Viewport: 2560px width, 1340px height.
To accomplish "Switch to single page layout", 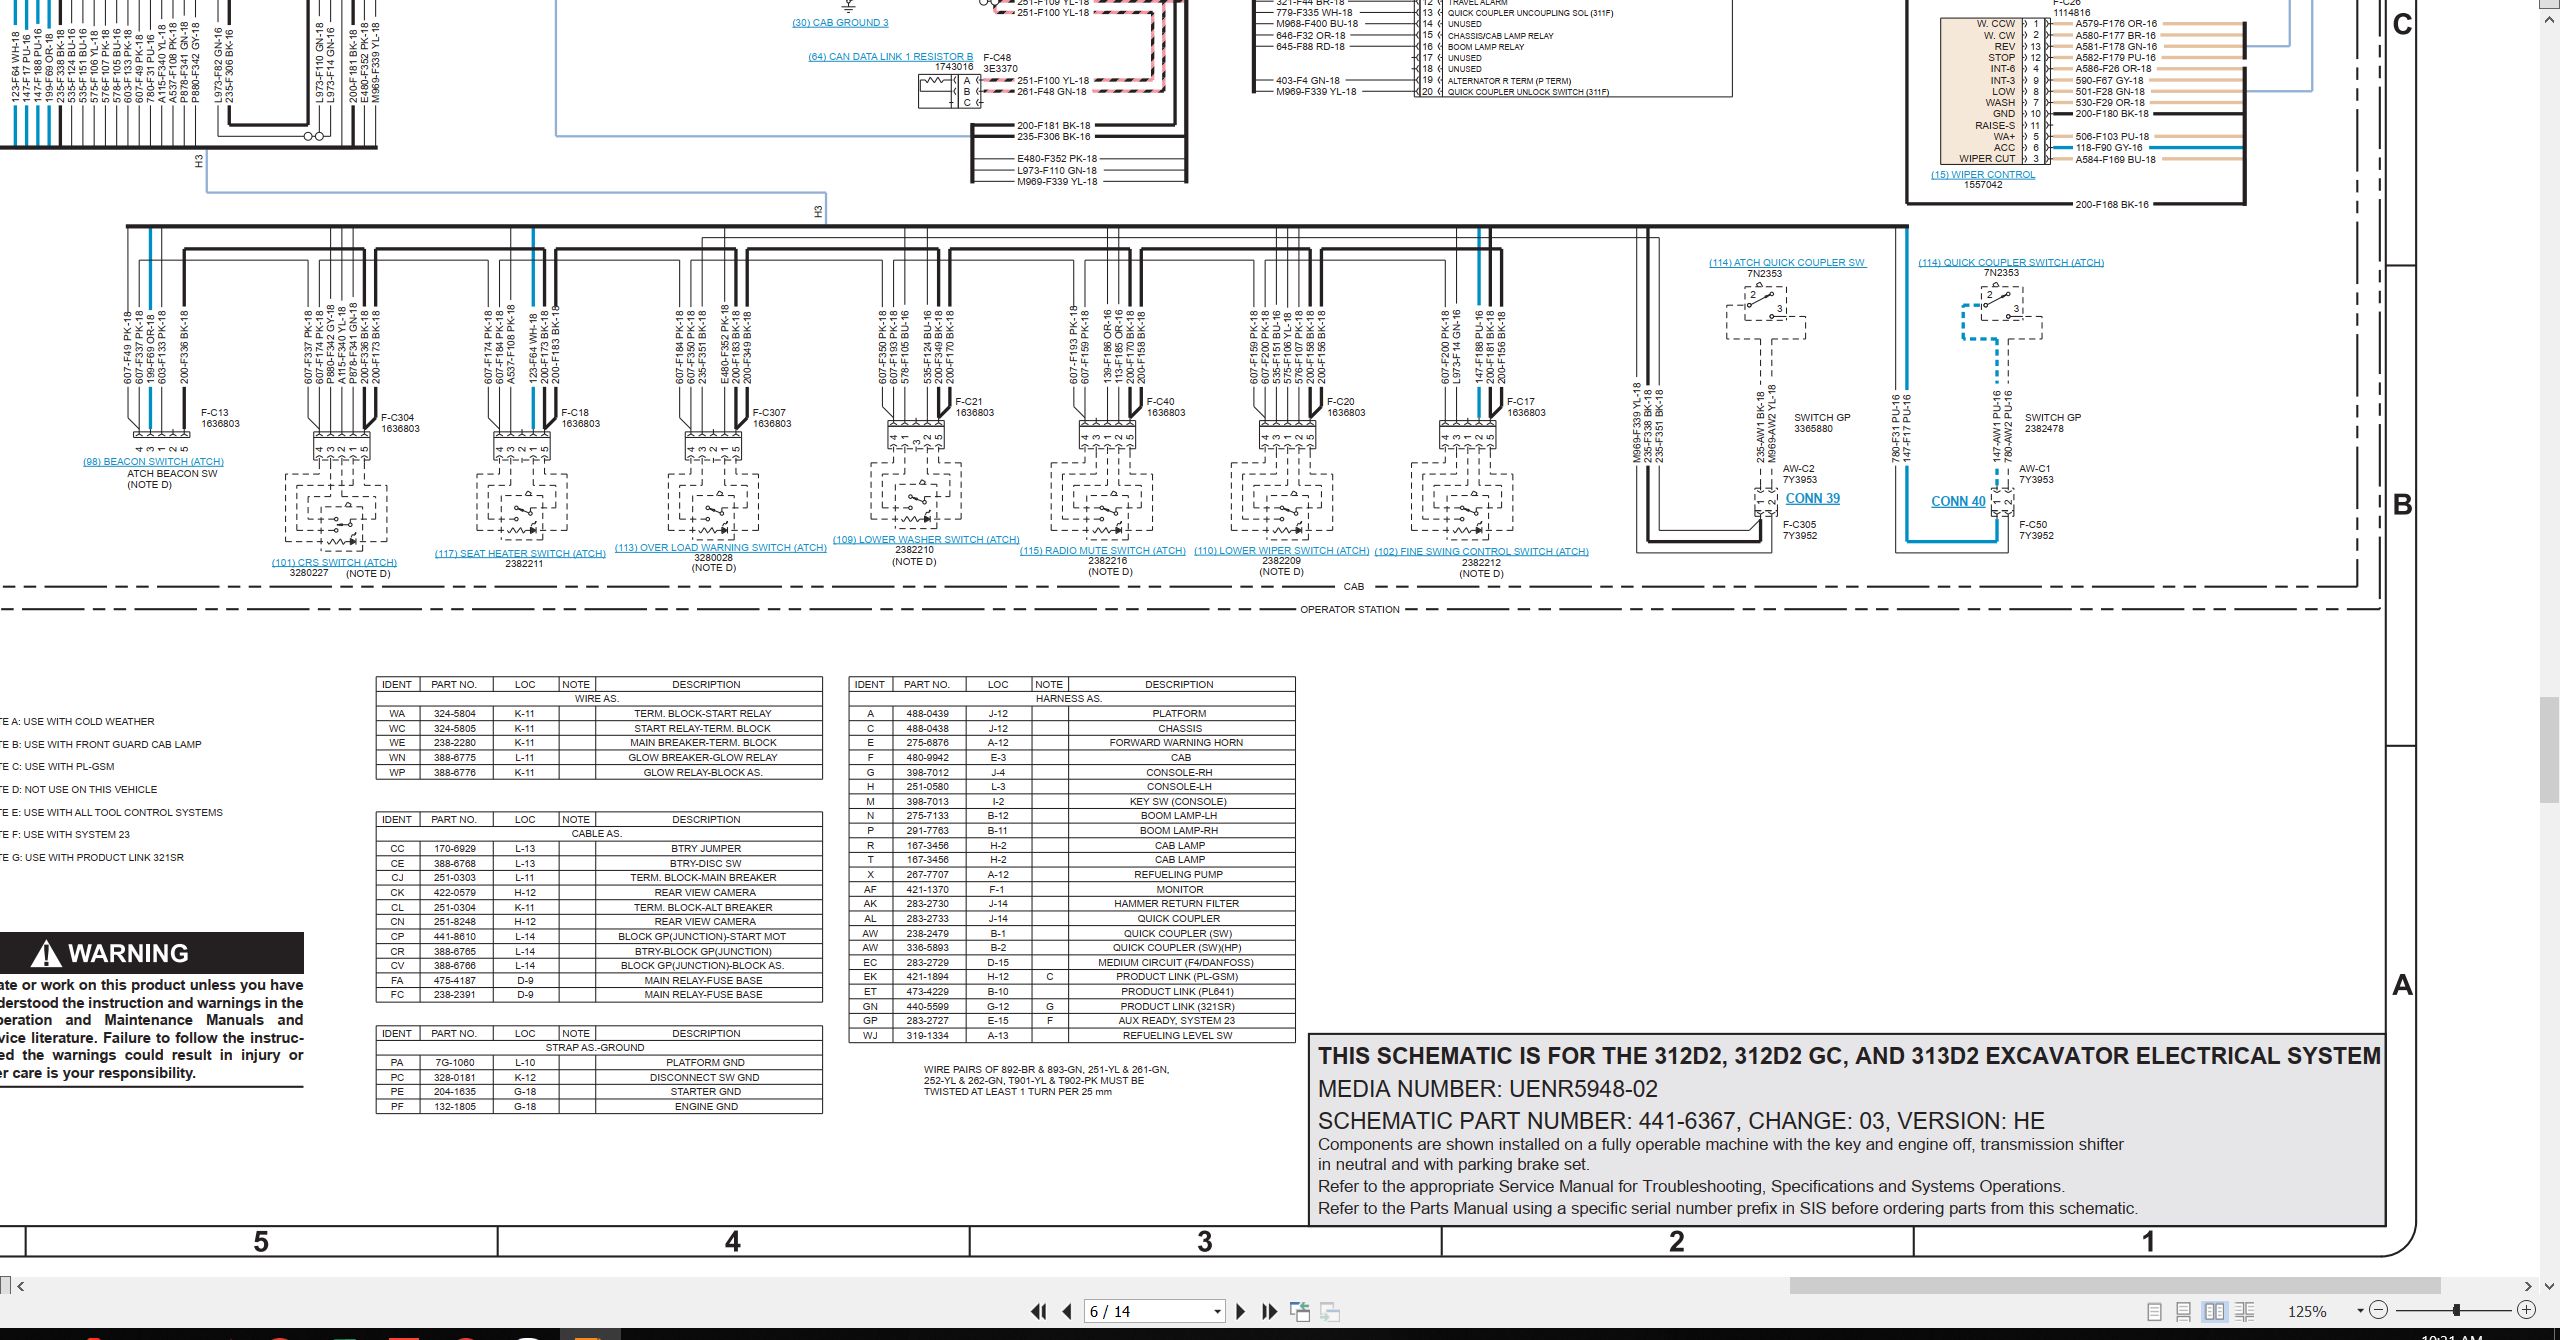I will [x=2154, y=1311].
